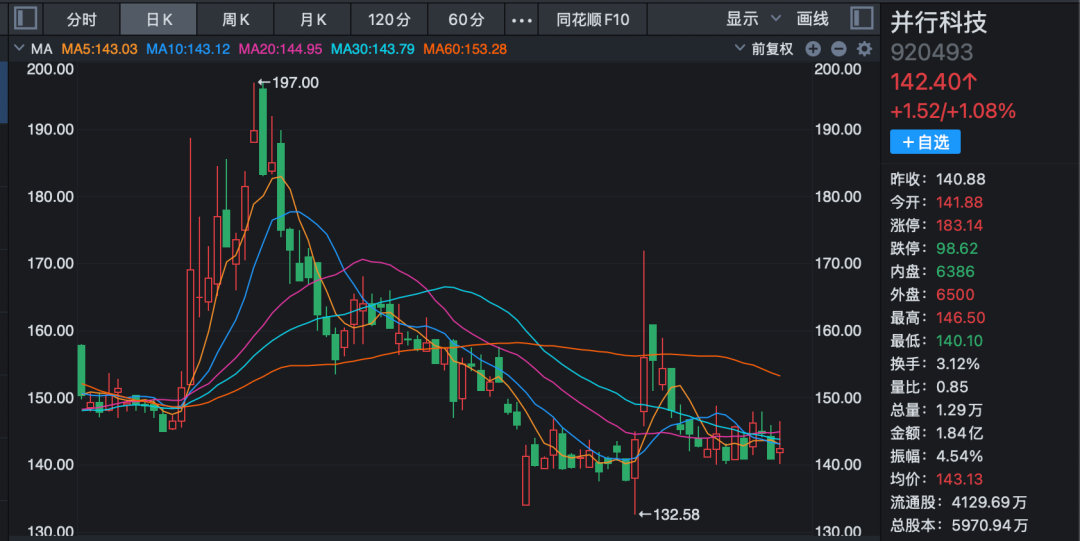This screenshot has height=541, width=1080.
Task: Select the 60分 period tab
Action: tap(466, 19)
